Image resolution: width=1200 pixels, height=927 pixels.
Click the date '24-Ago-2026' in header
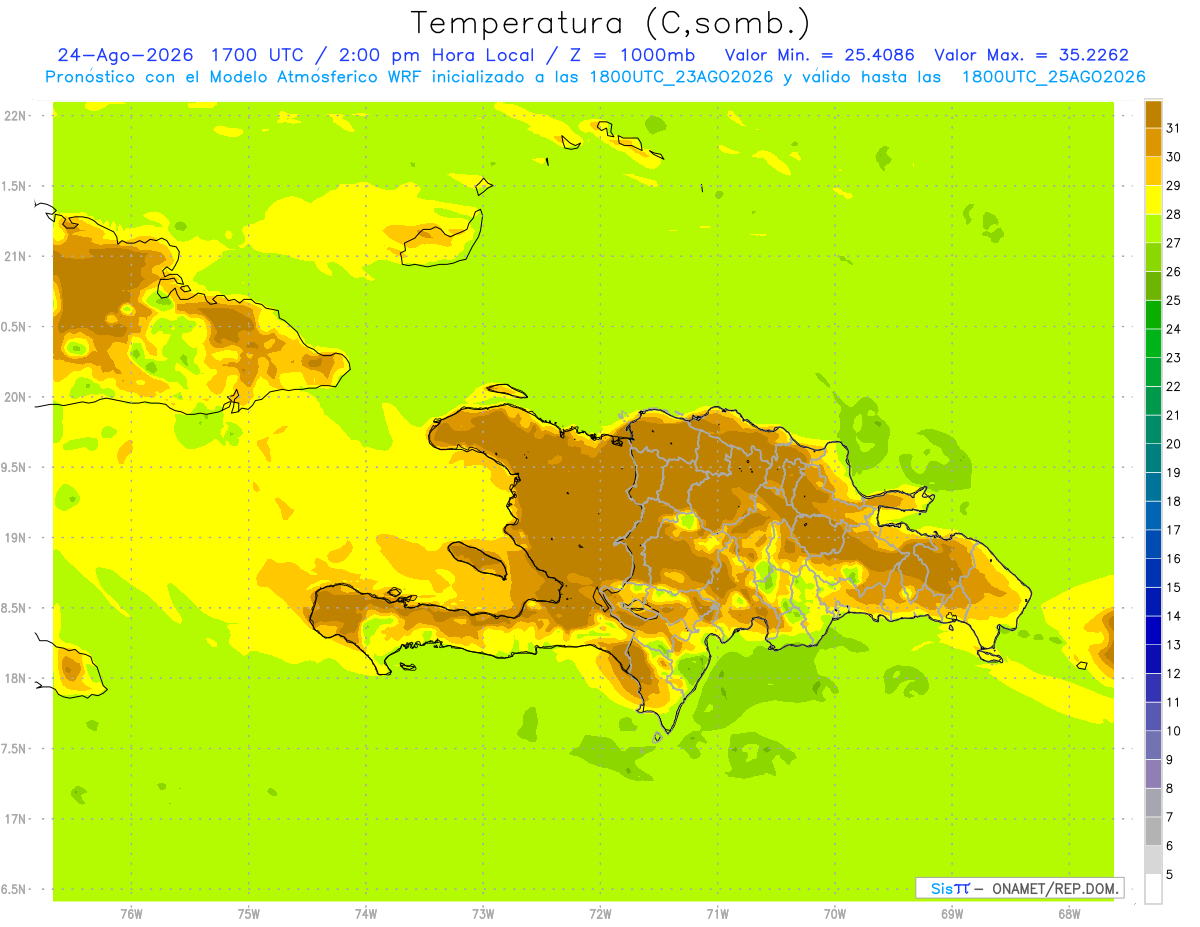(124, 55)
